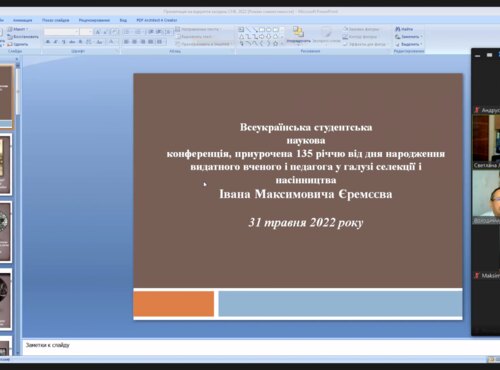This screenshot has width=500, height=370.
Task: Click Decrease Font Size icon
Action: click(105, 32)
